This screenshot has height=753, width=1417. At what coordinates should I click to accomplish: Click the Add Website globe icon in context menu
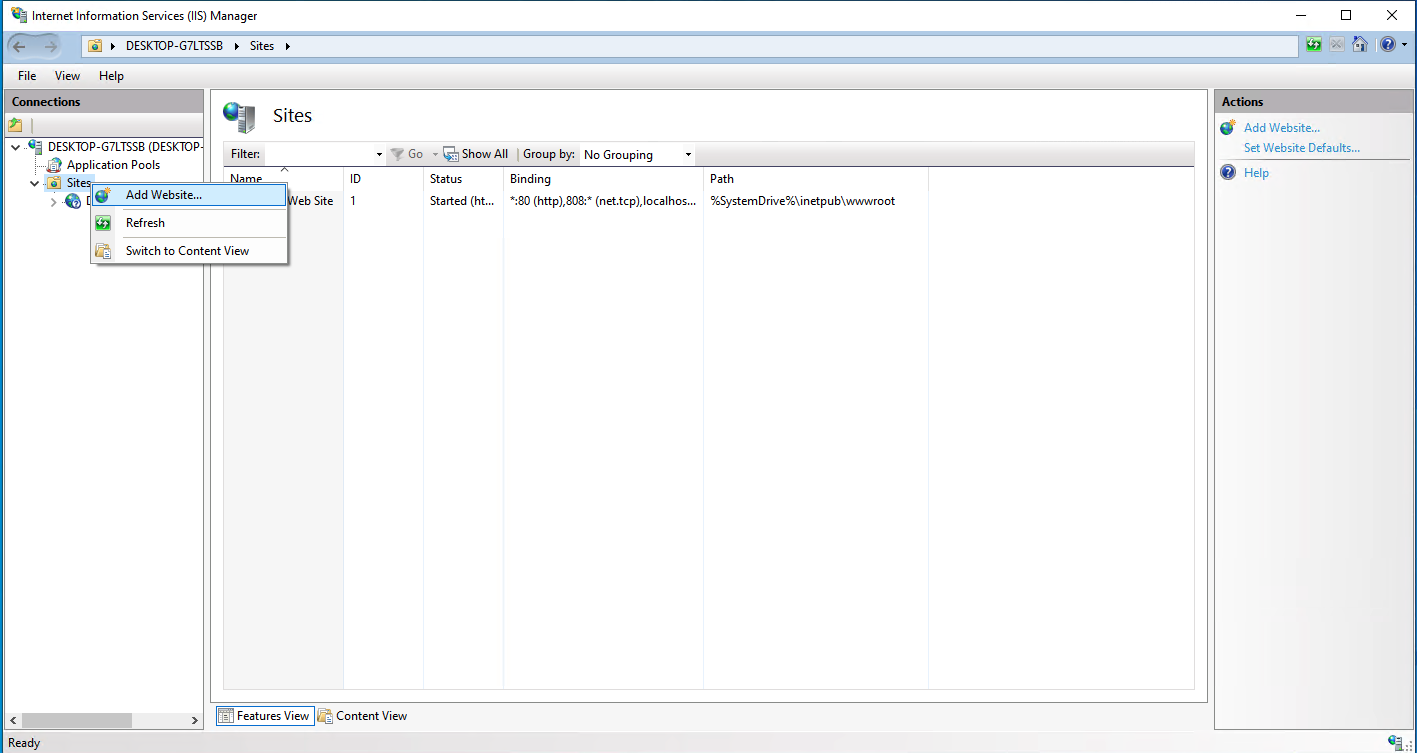pos(103,195)
